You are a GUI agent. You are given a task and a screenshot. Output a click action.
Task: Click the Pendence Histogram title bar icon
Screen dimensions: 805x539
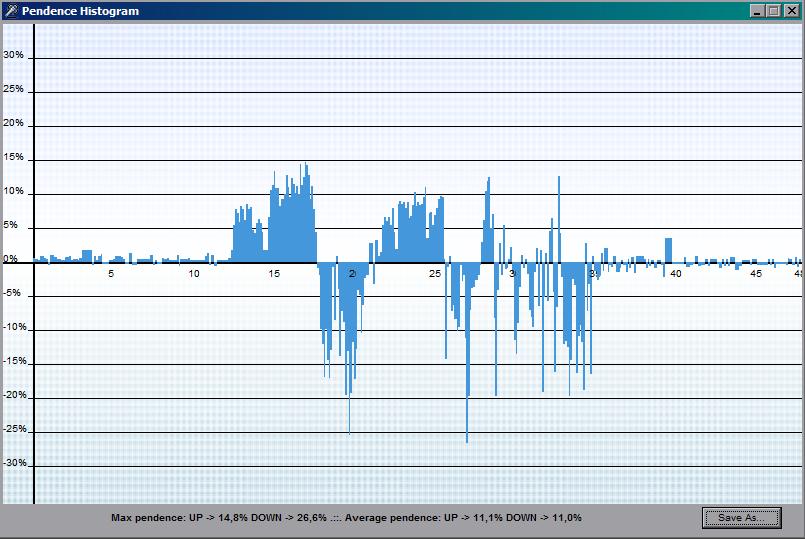point(11,11)
